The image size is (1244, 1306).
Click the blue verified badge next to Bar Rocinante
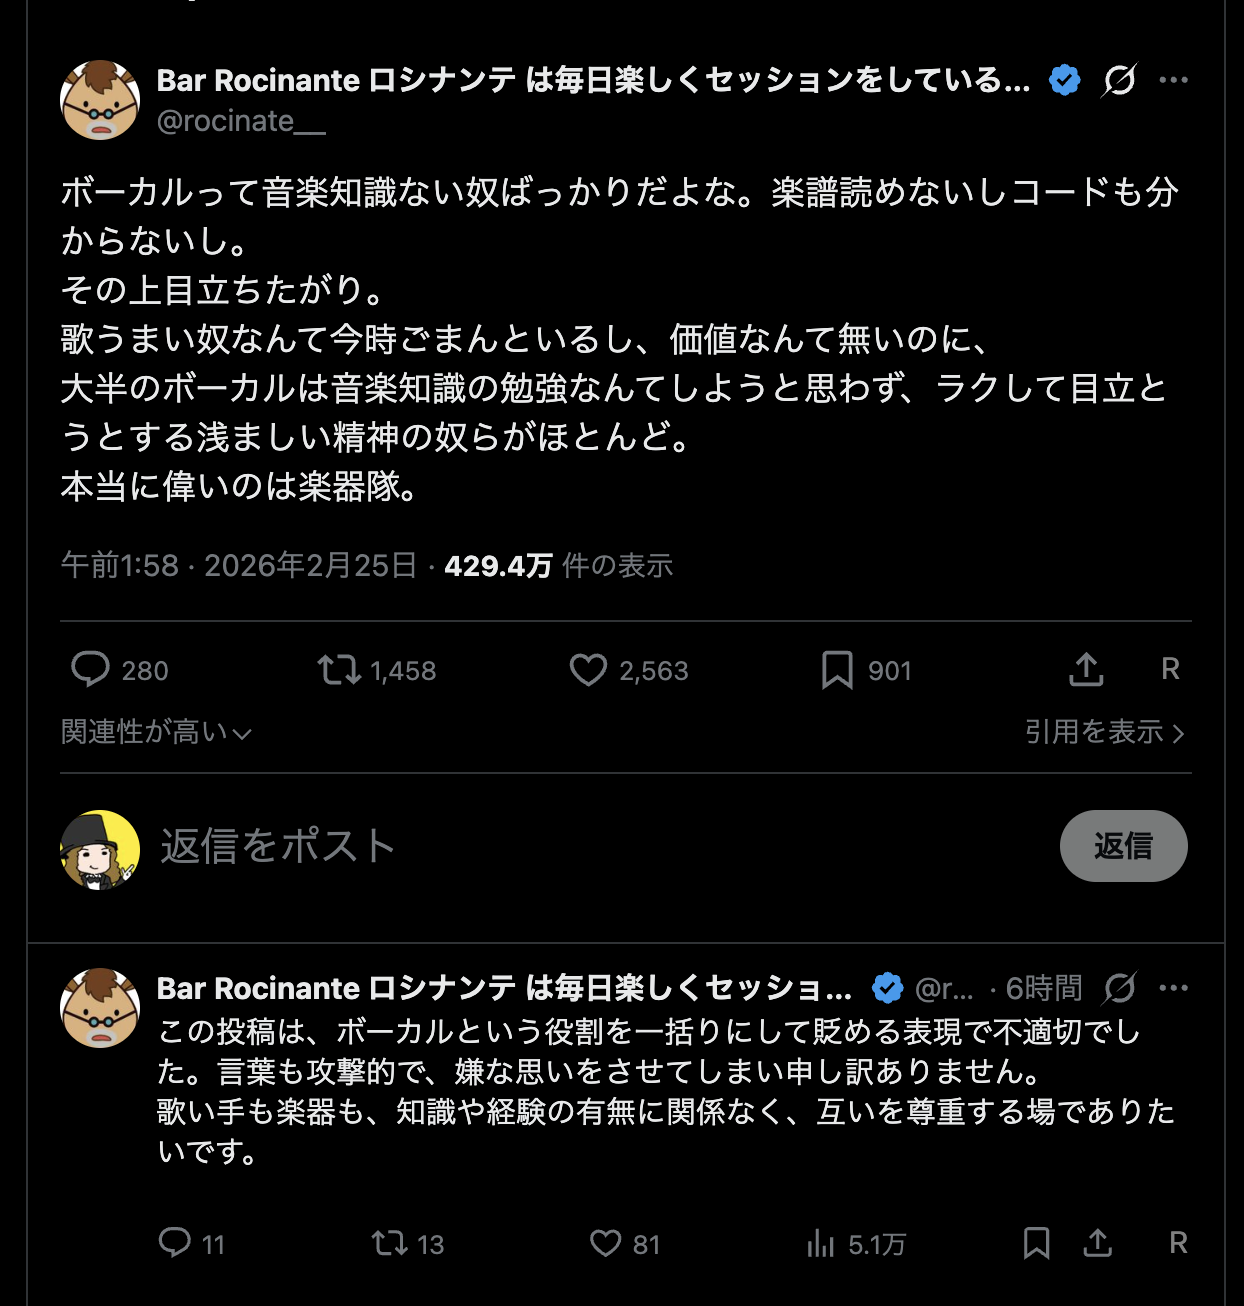[x=1064, y=80]
